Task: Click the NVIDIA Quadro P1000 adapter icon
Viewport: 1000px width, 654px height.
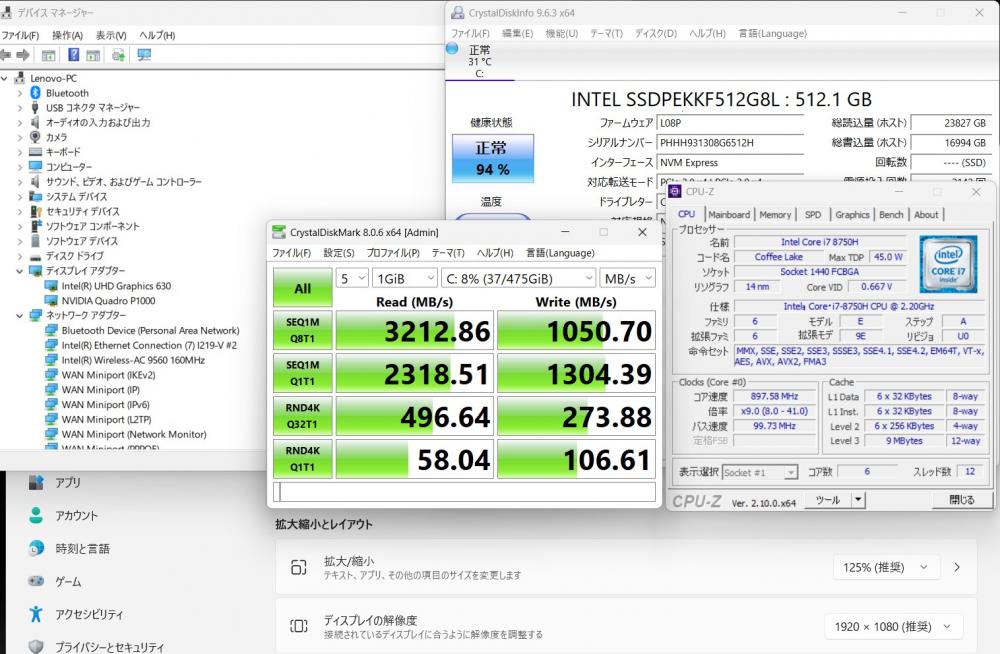Action: 51,301
